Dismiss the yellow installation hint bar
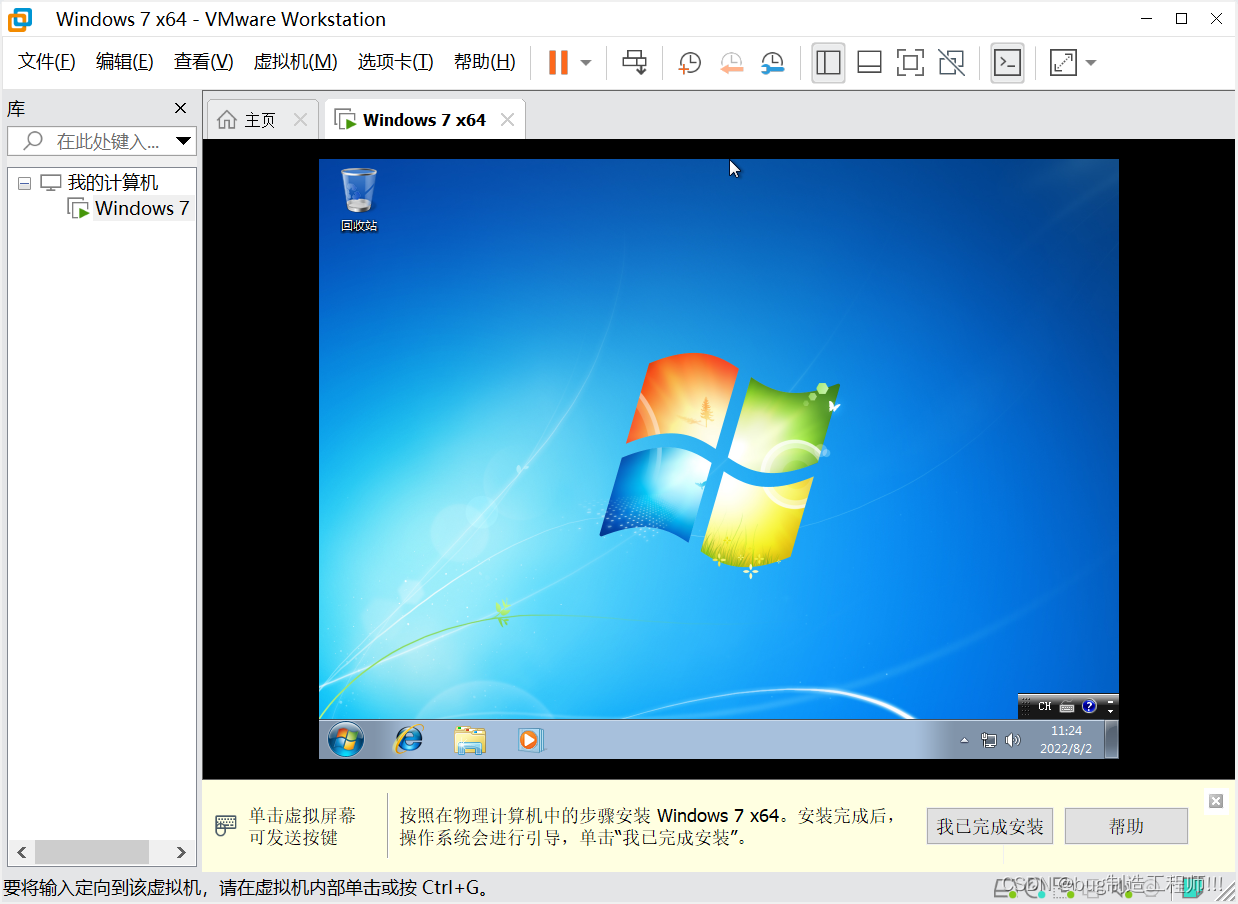The height and width of the screenshot is (904, 1238). tap(1215, 801)
